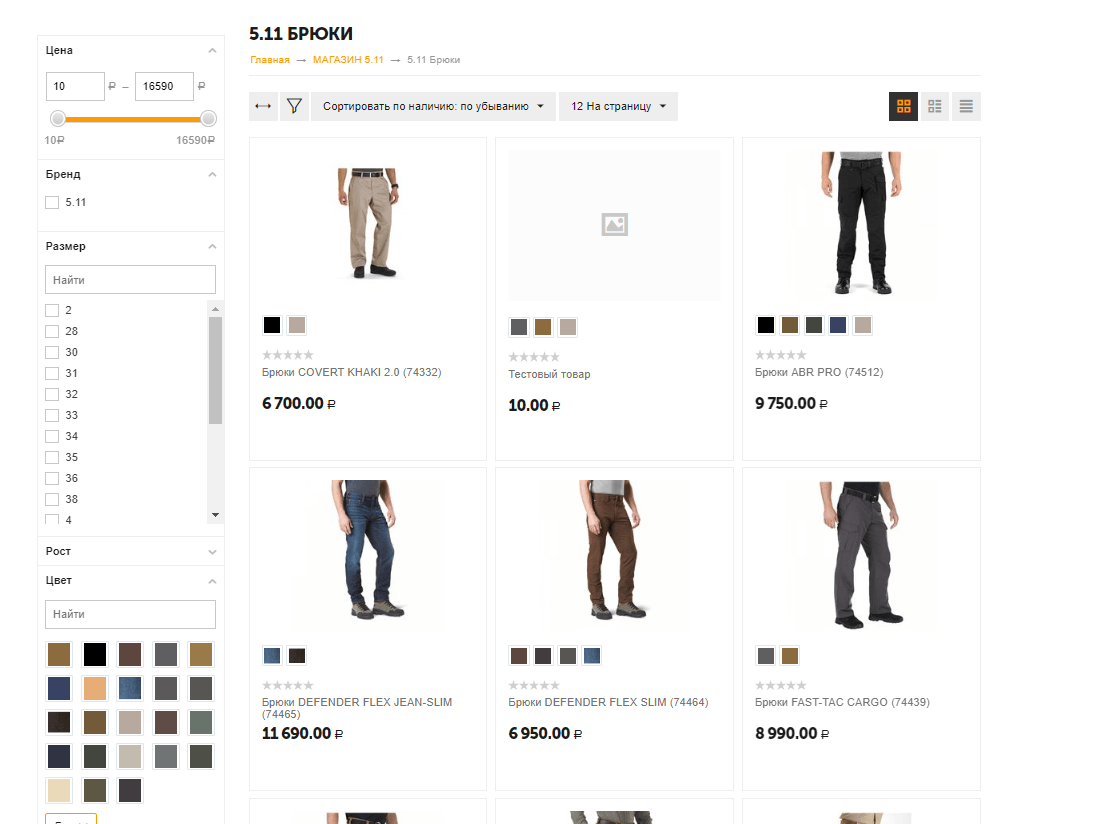Click the minimum price slider handle
The width and height of the screenshot is (1094, 824).
pos(58,119)
